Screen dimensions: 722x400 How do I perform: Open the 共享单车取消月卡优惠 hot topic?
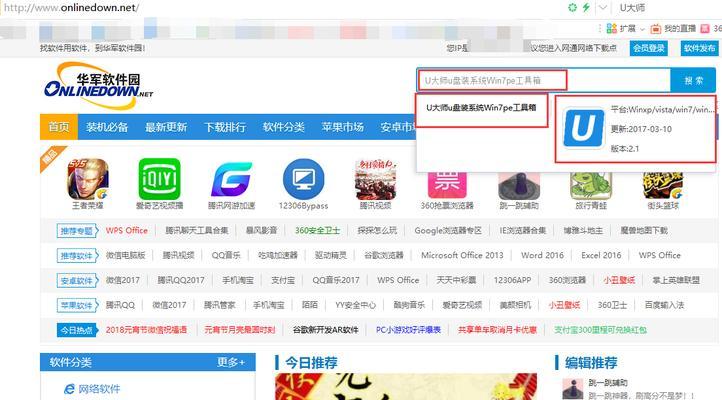pos(497,330)
